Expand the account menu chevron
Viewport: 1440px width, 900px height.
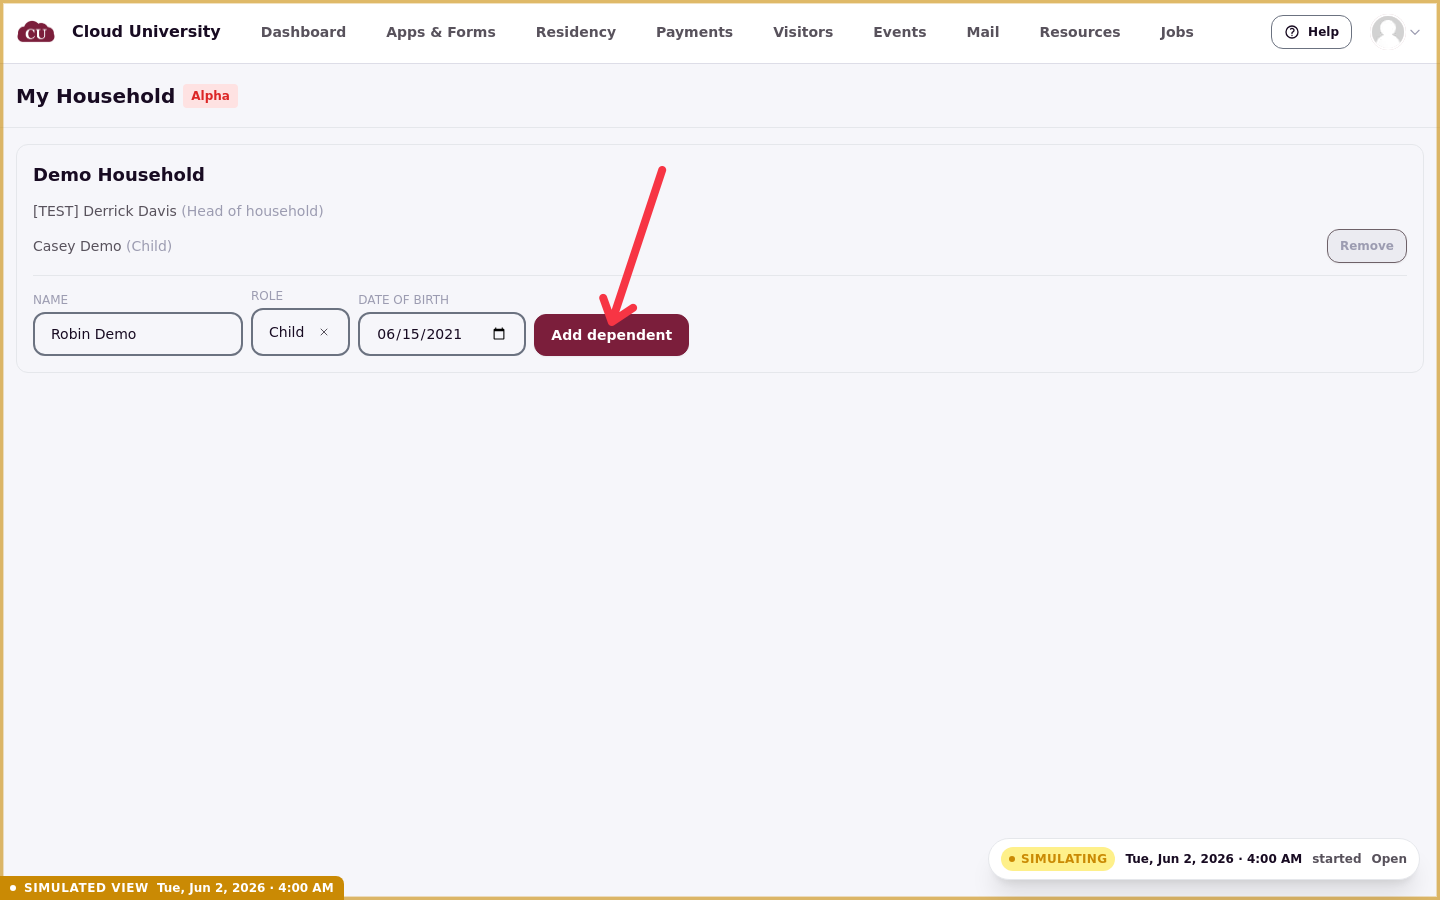1415,32
